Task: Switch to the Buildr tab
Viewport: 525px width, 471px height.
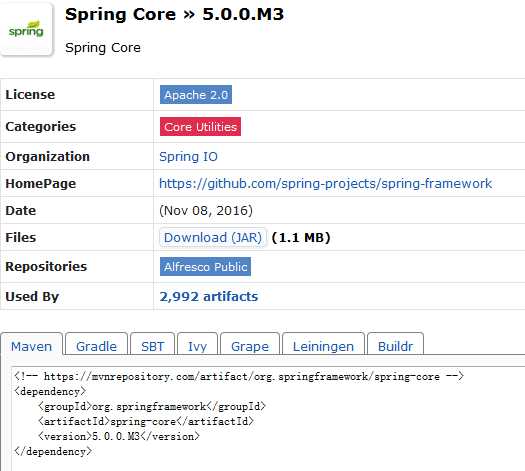Action: point(395,344)
